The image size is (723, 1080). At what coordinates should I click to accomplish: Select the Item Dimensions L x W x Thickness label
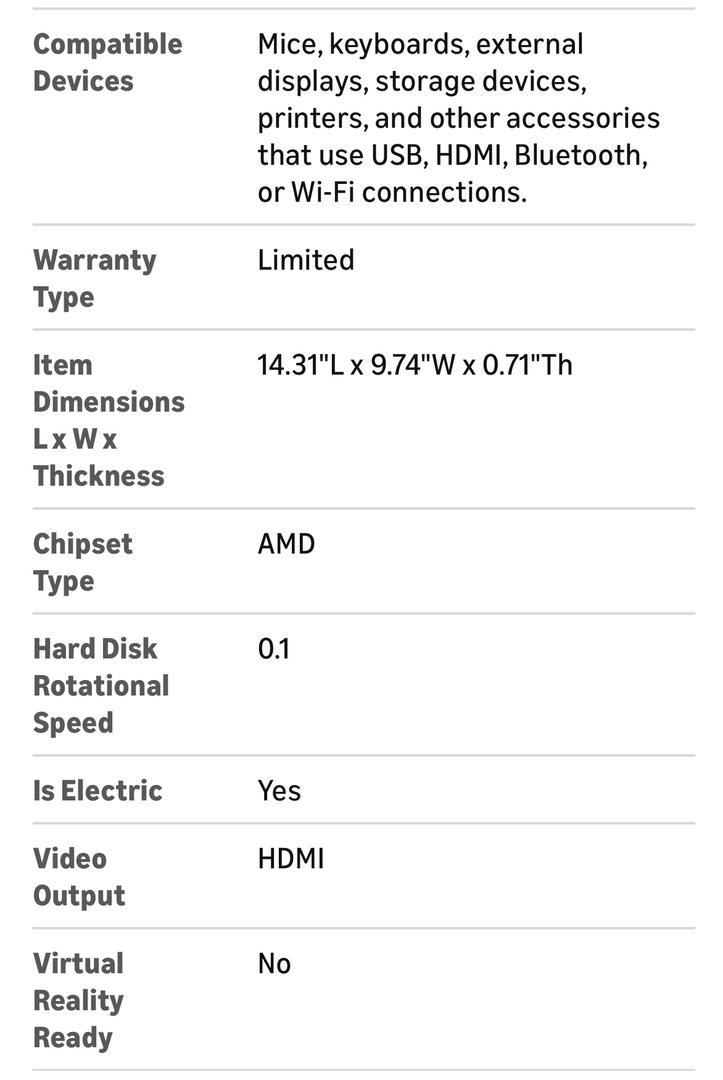pos(108,420)
